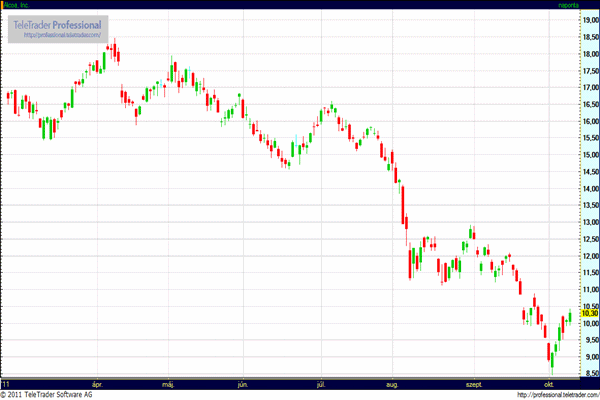Select the 'jún.' month marker on time axis

point(243,383)
